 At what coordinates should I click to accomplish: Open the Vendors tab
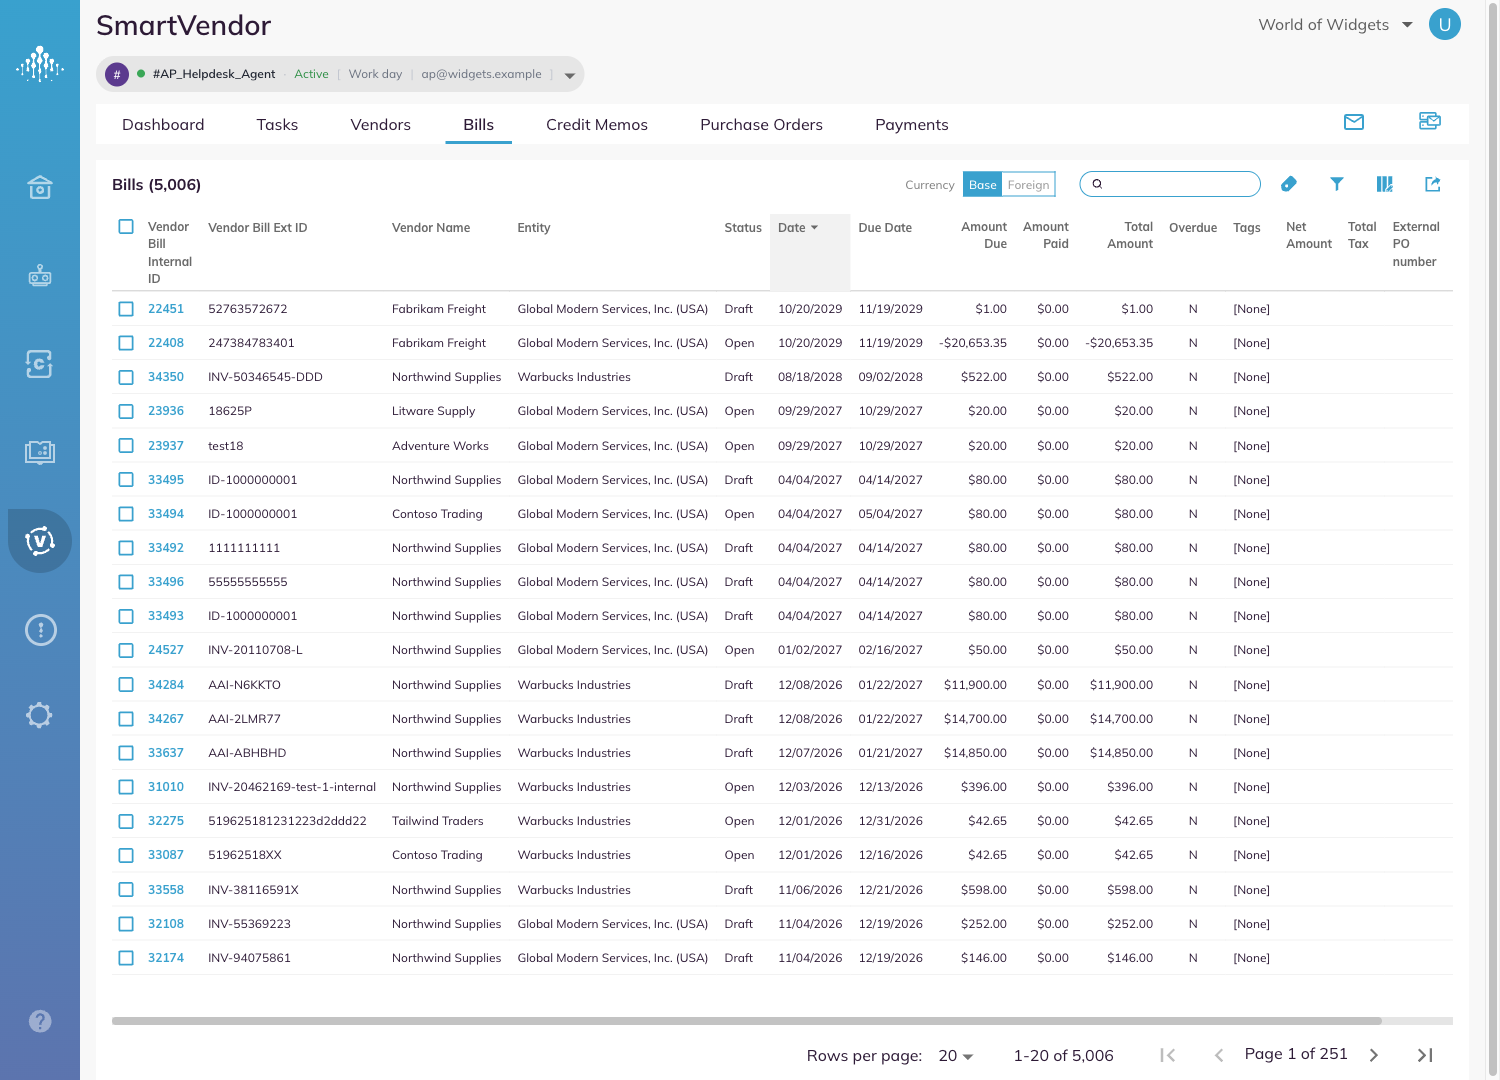coord(380,125)
